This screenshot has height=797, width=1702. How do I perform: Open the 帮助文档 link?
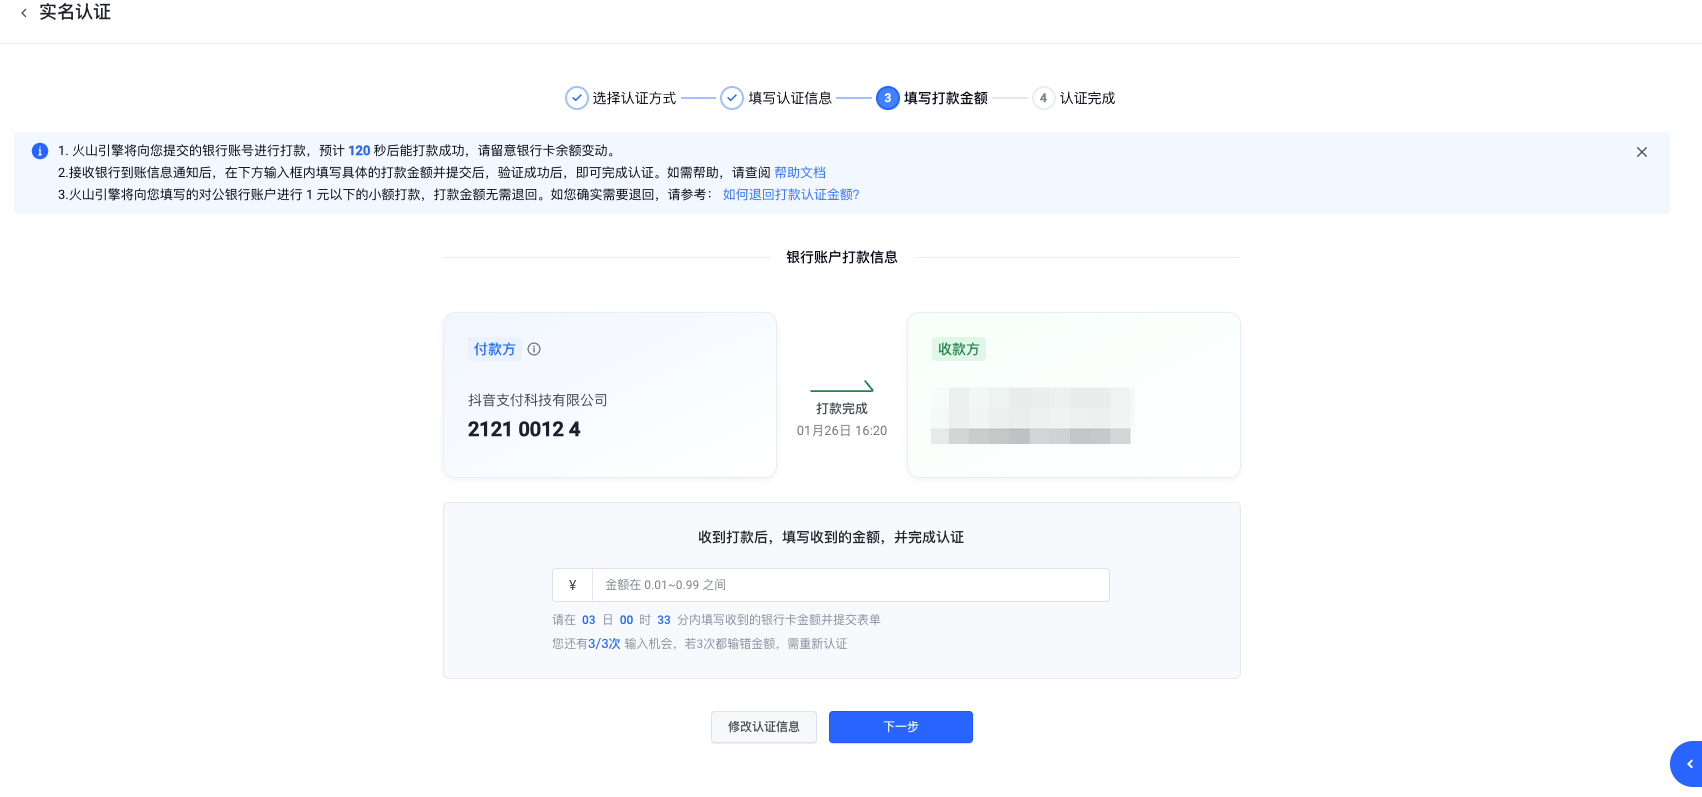tap(800, 173)
